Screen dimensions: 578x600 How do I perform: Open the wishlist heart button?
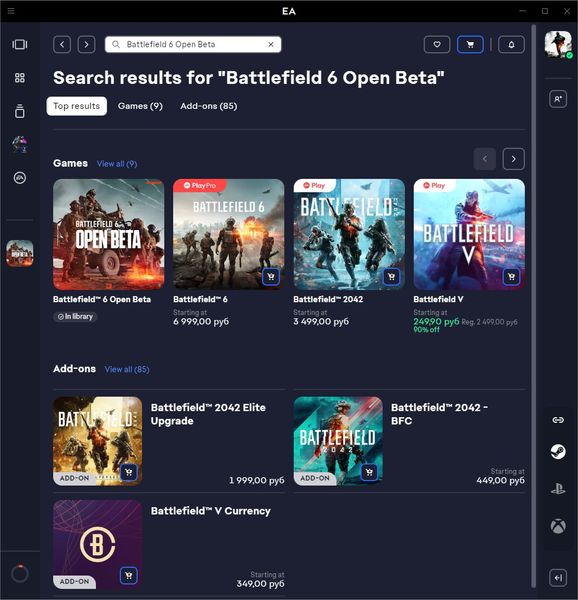pos(437,44)
